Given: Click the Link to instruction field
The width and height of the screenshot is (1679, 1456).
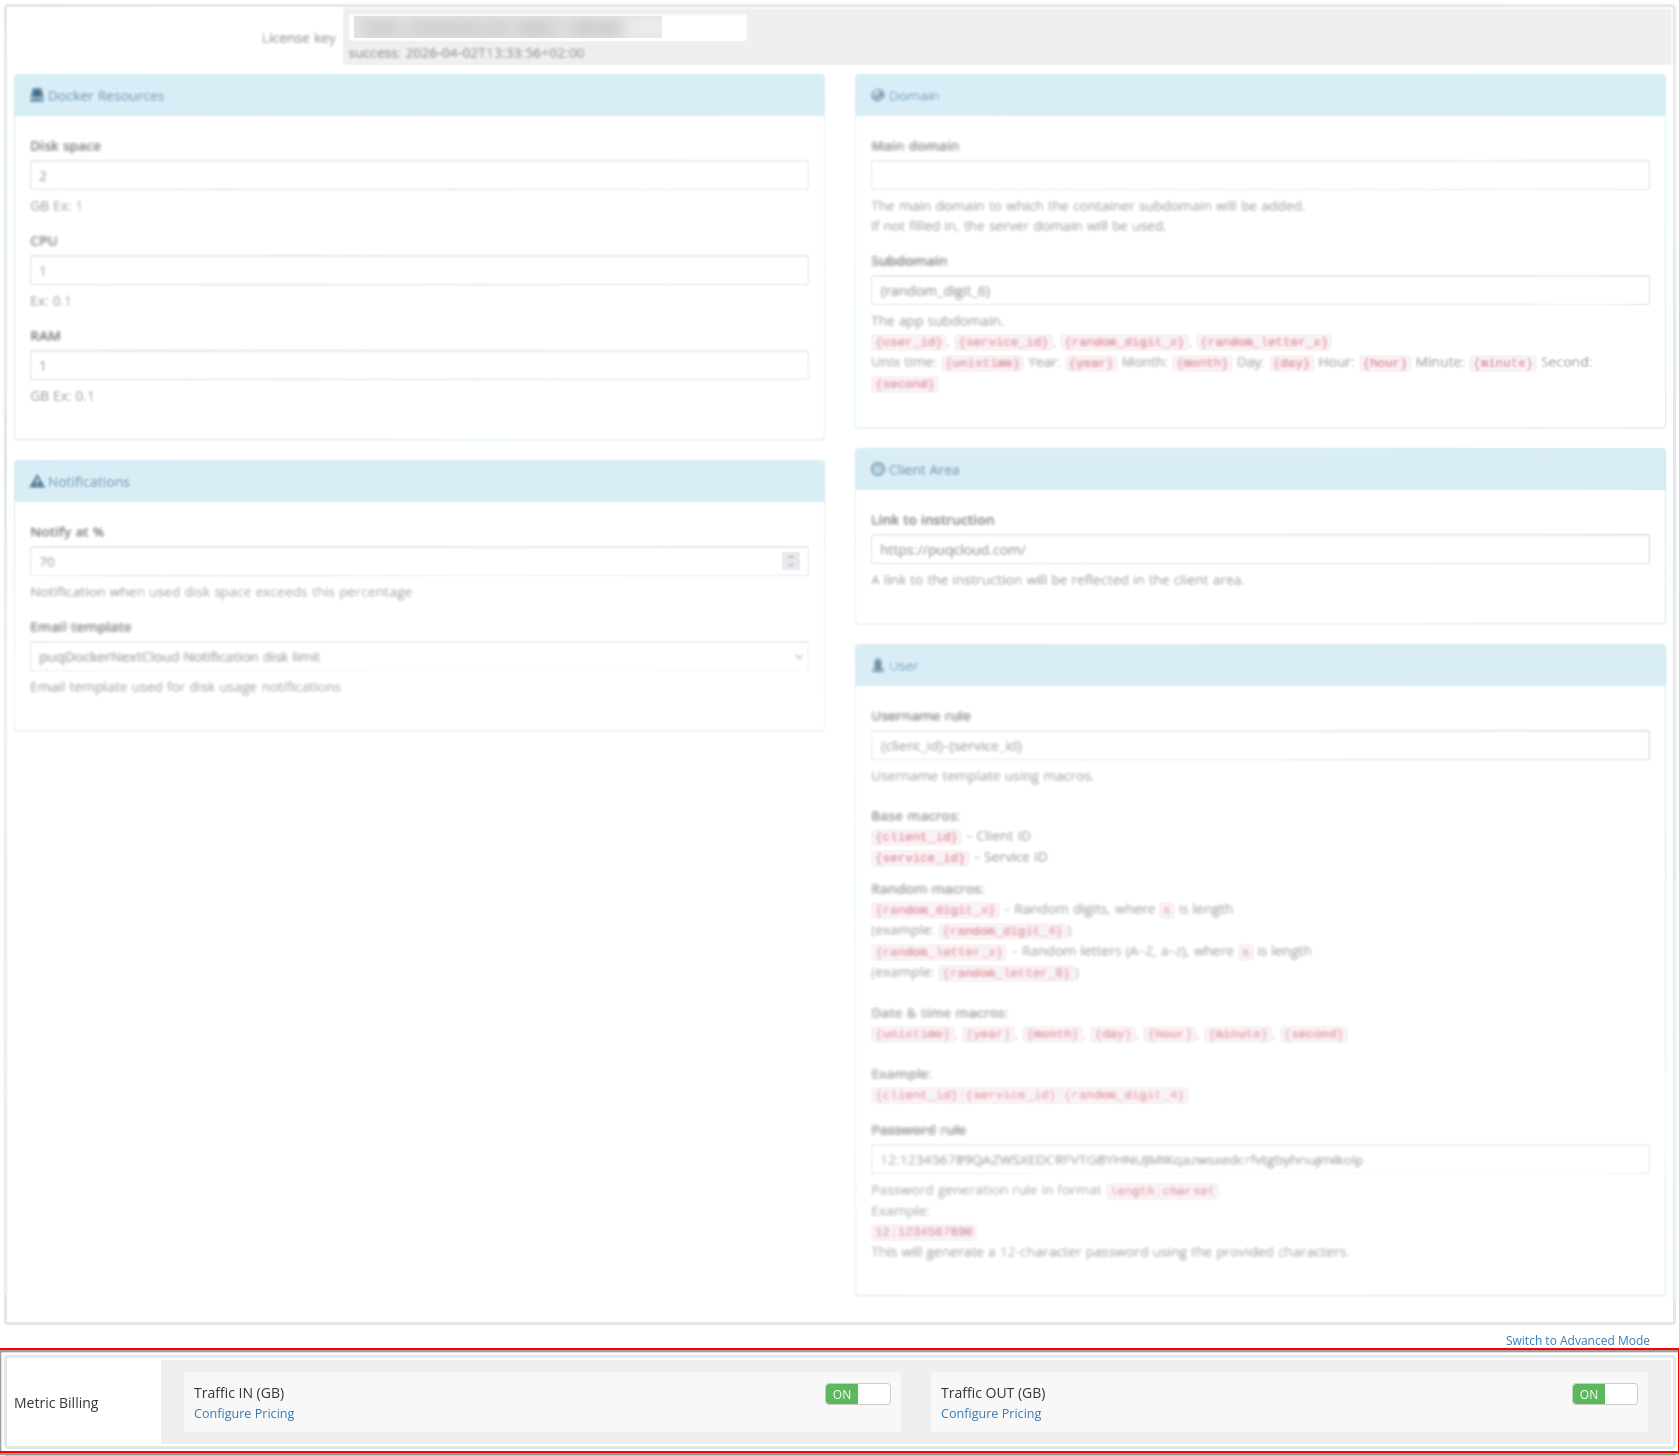Looking at the screenshot, I should 1259,549.
